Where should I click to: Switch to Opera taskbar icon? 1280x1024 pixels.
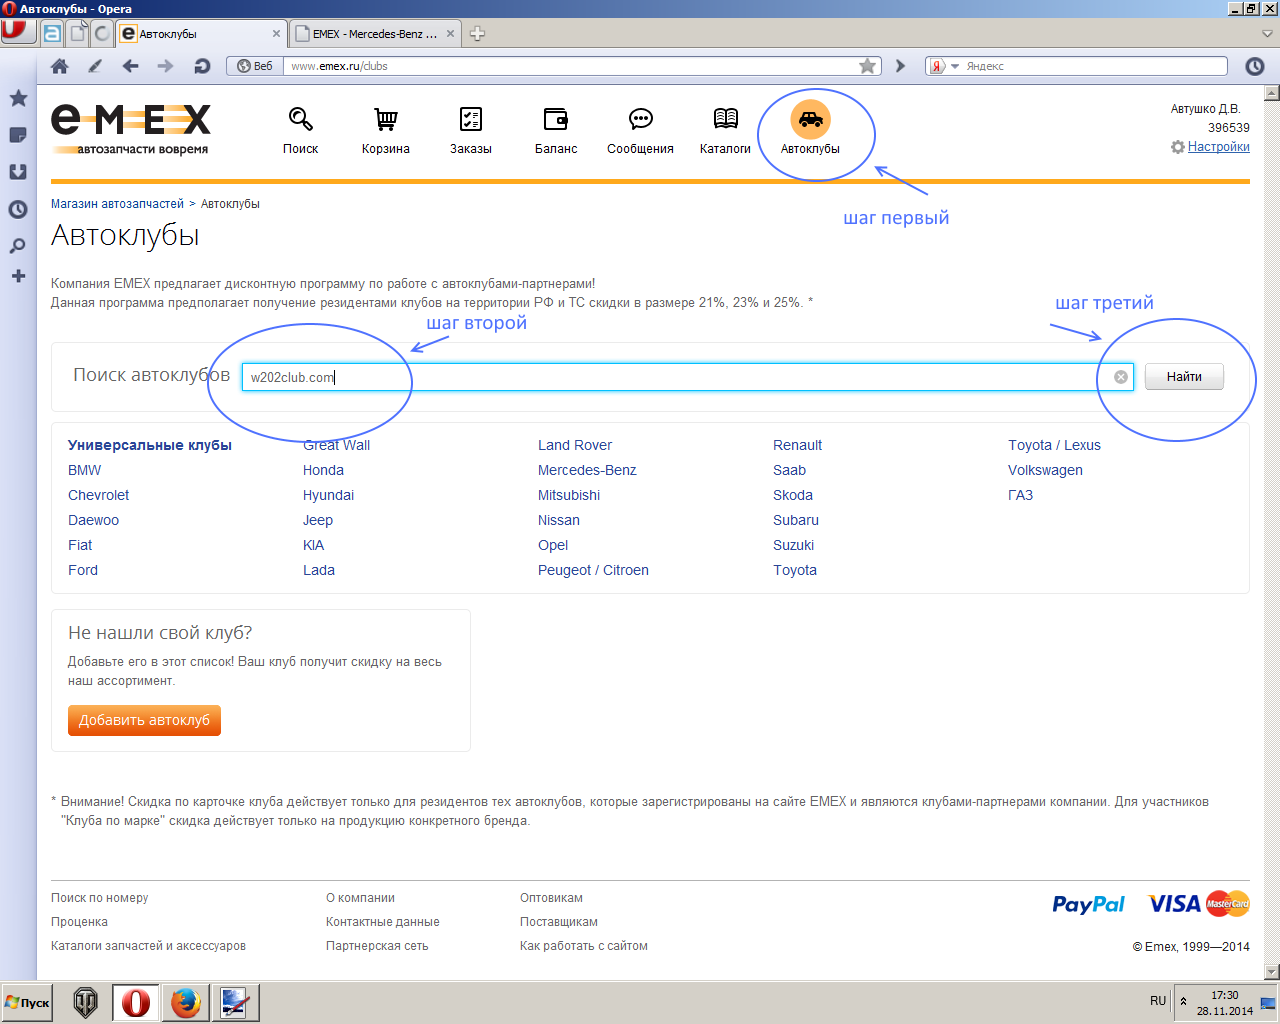tap(136, 1002)
